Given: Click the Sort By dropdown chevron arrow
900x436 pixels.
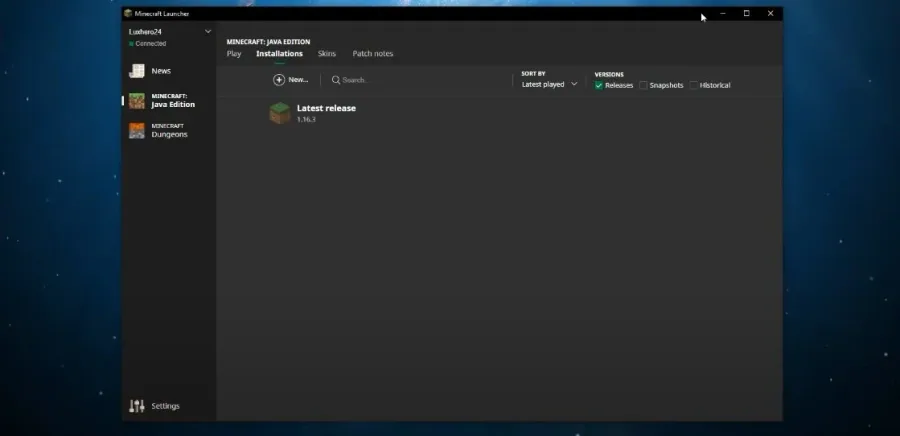Looking at the screenshot, I should [x=574, y=84].
